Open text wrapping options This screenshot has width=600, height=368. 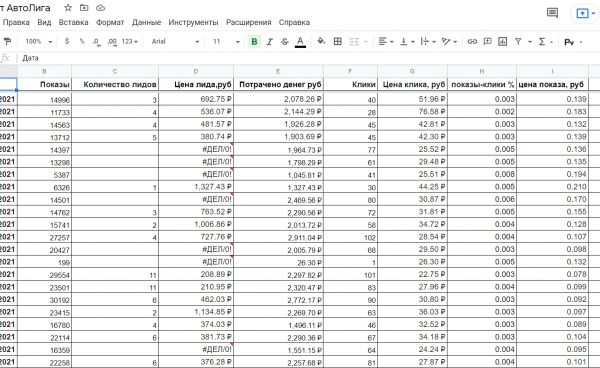[428, 41]
